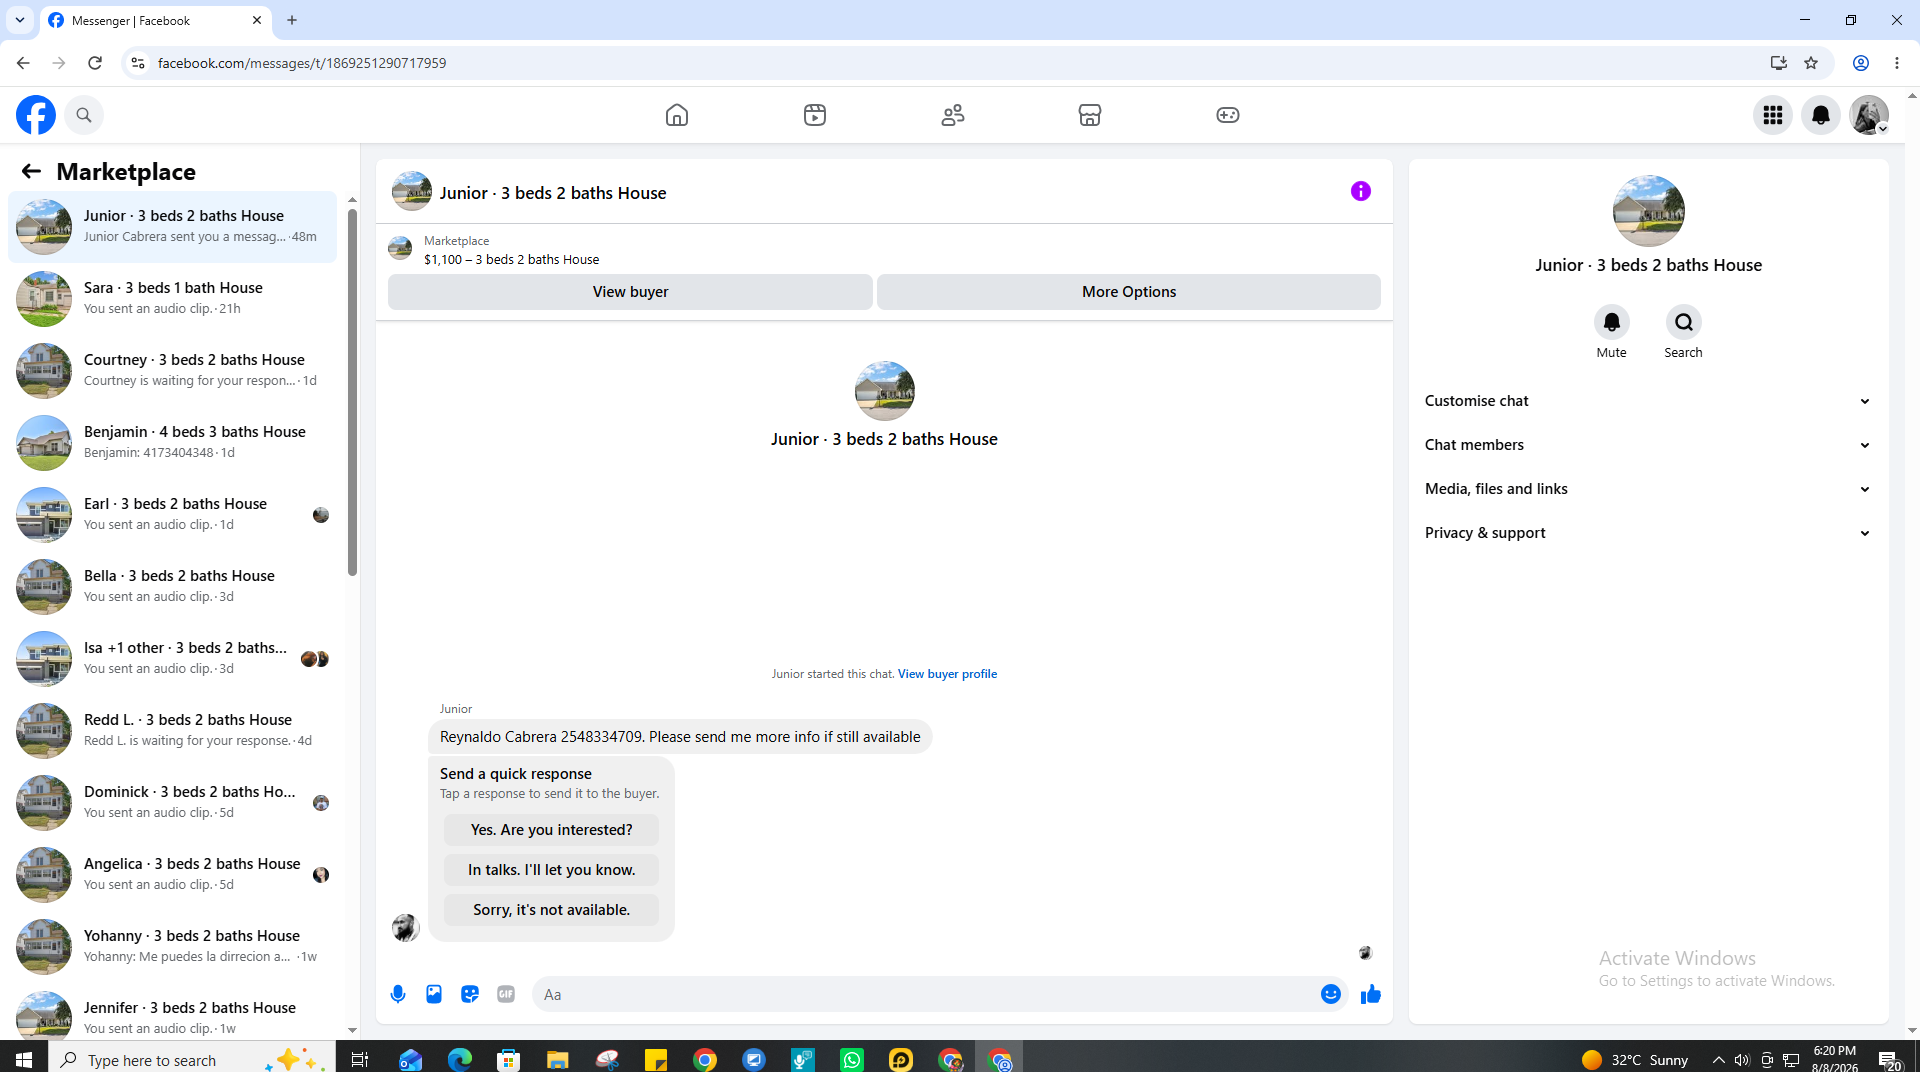
Task: Open WhatsApp from the taskbar
Action: [x=852, y=1060]
